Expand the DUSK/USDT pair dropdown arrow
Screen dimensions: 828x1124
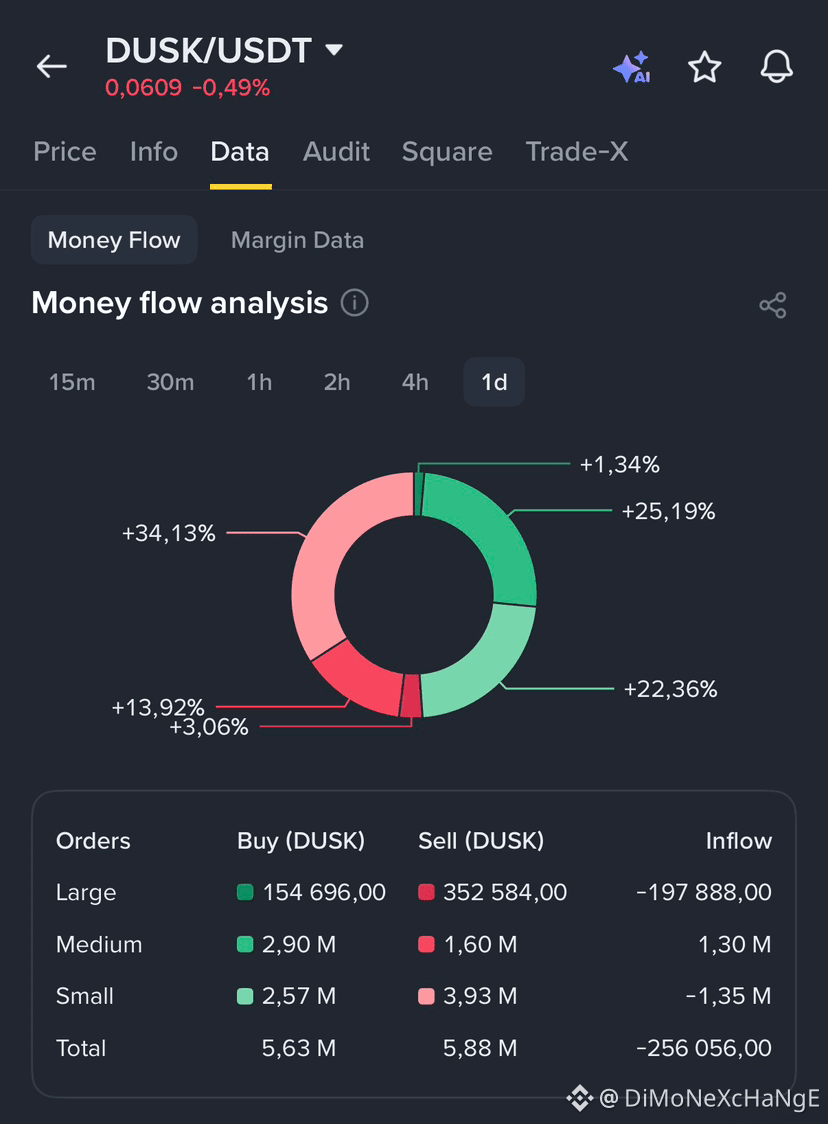[333, 50]
